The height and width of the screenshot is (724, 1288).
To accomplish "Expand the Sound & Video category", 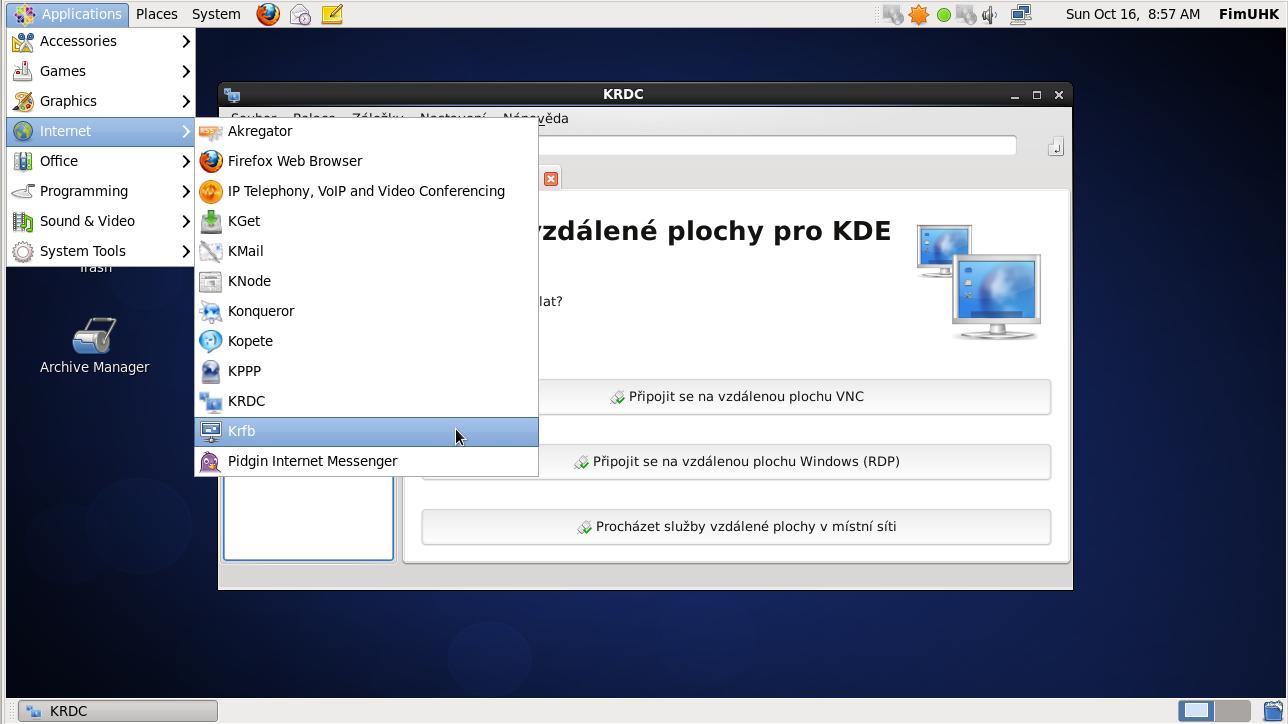I will point(101,221).
